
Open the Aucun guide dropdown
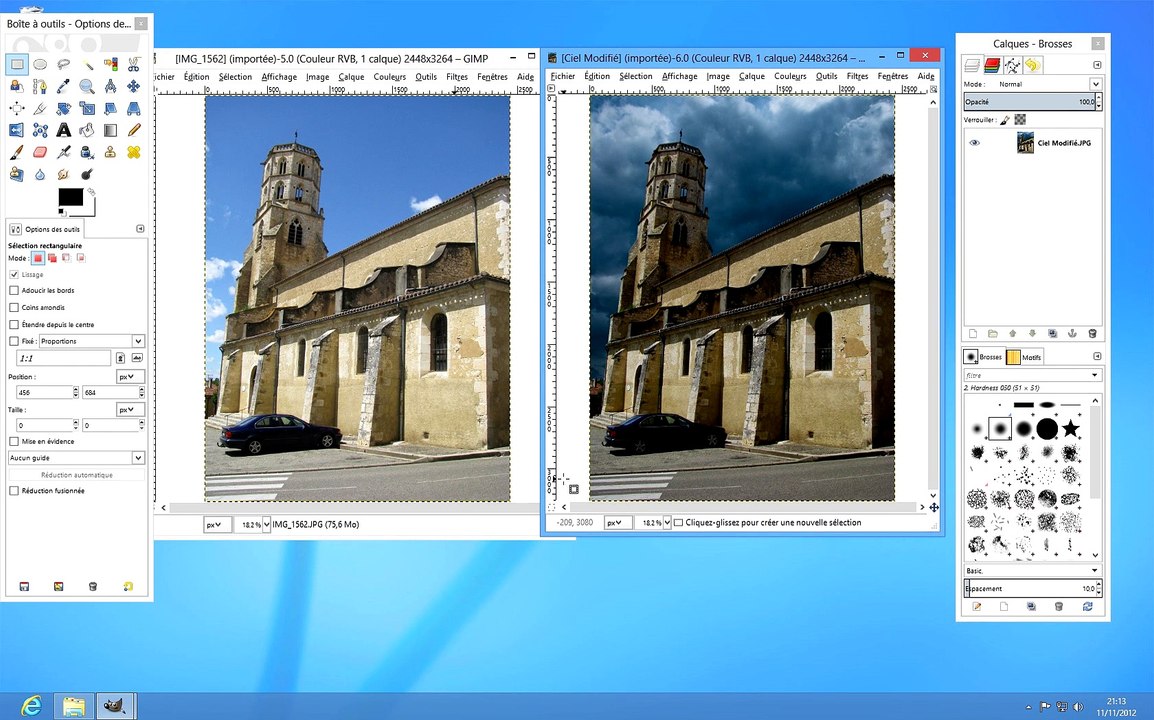coord(76,458)
